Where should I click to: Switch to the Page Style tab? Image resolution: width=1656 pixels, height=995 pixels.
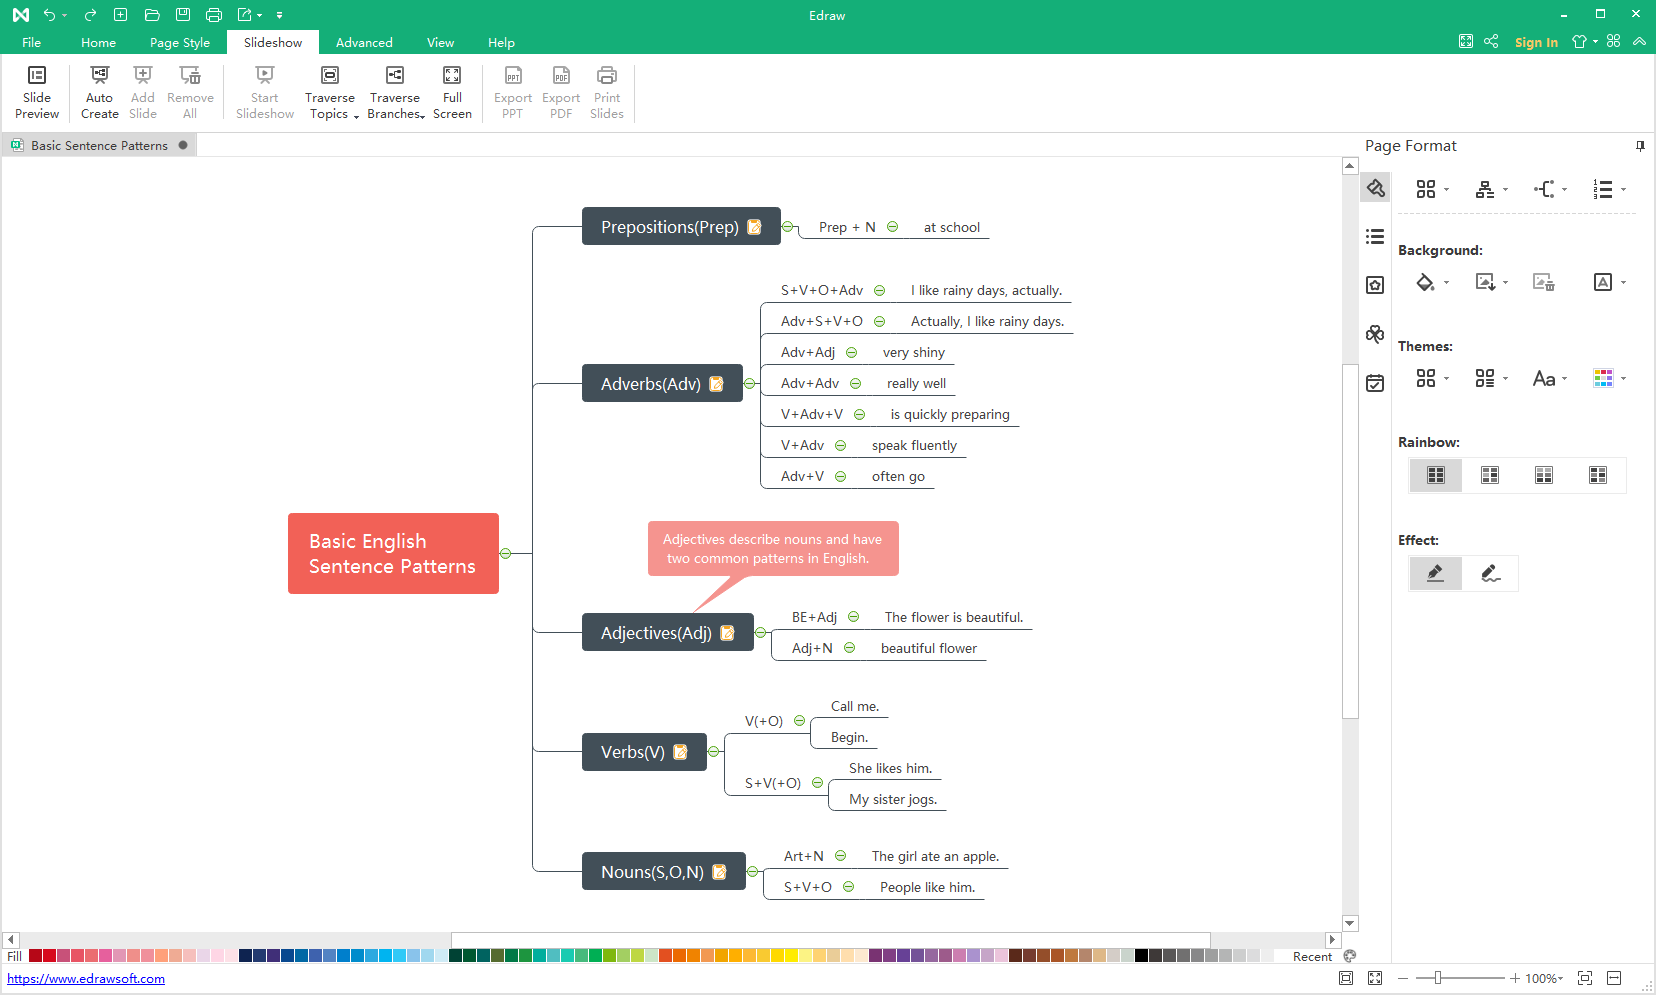[180, 43]
